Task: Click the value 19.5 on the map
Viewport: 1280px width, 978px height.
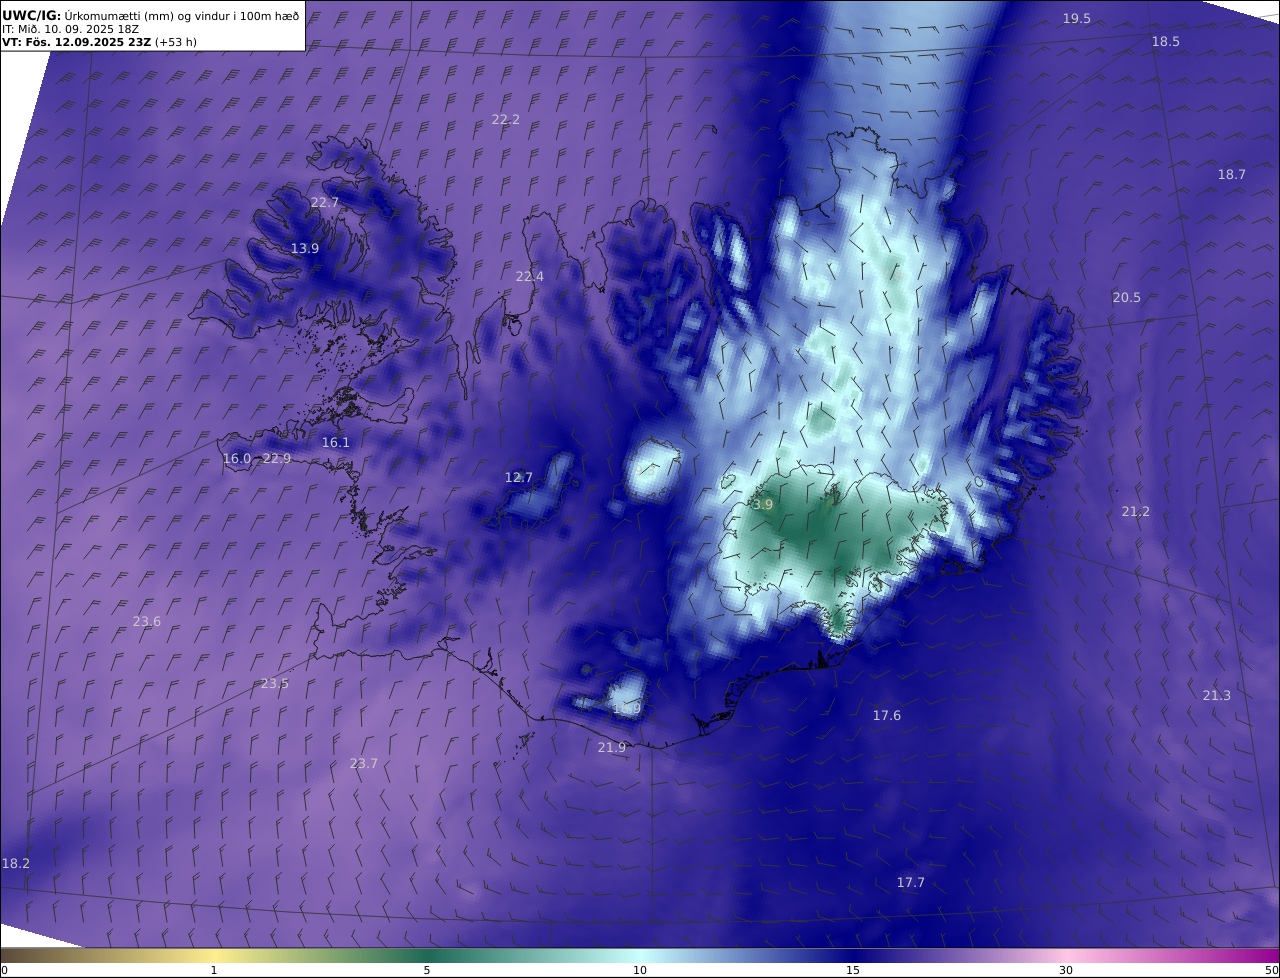Action: click(x=1077, y=19)
